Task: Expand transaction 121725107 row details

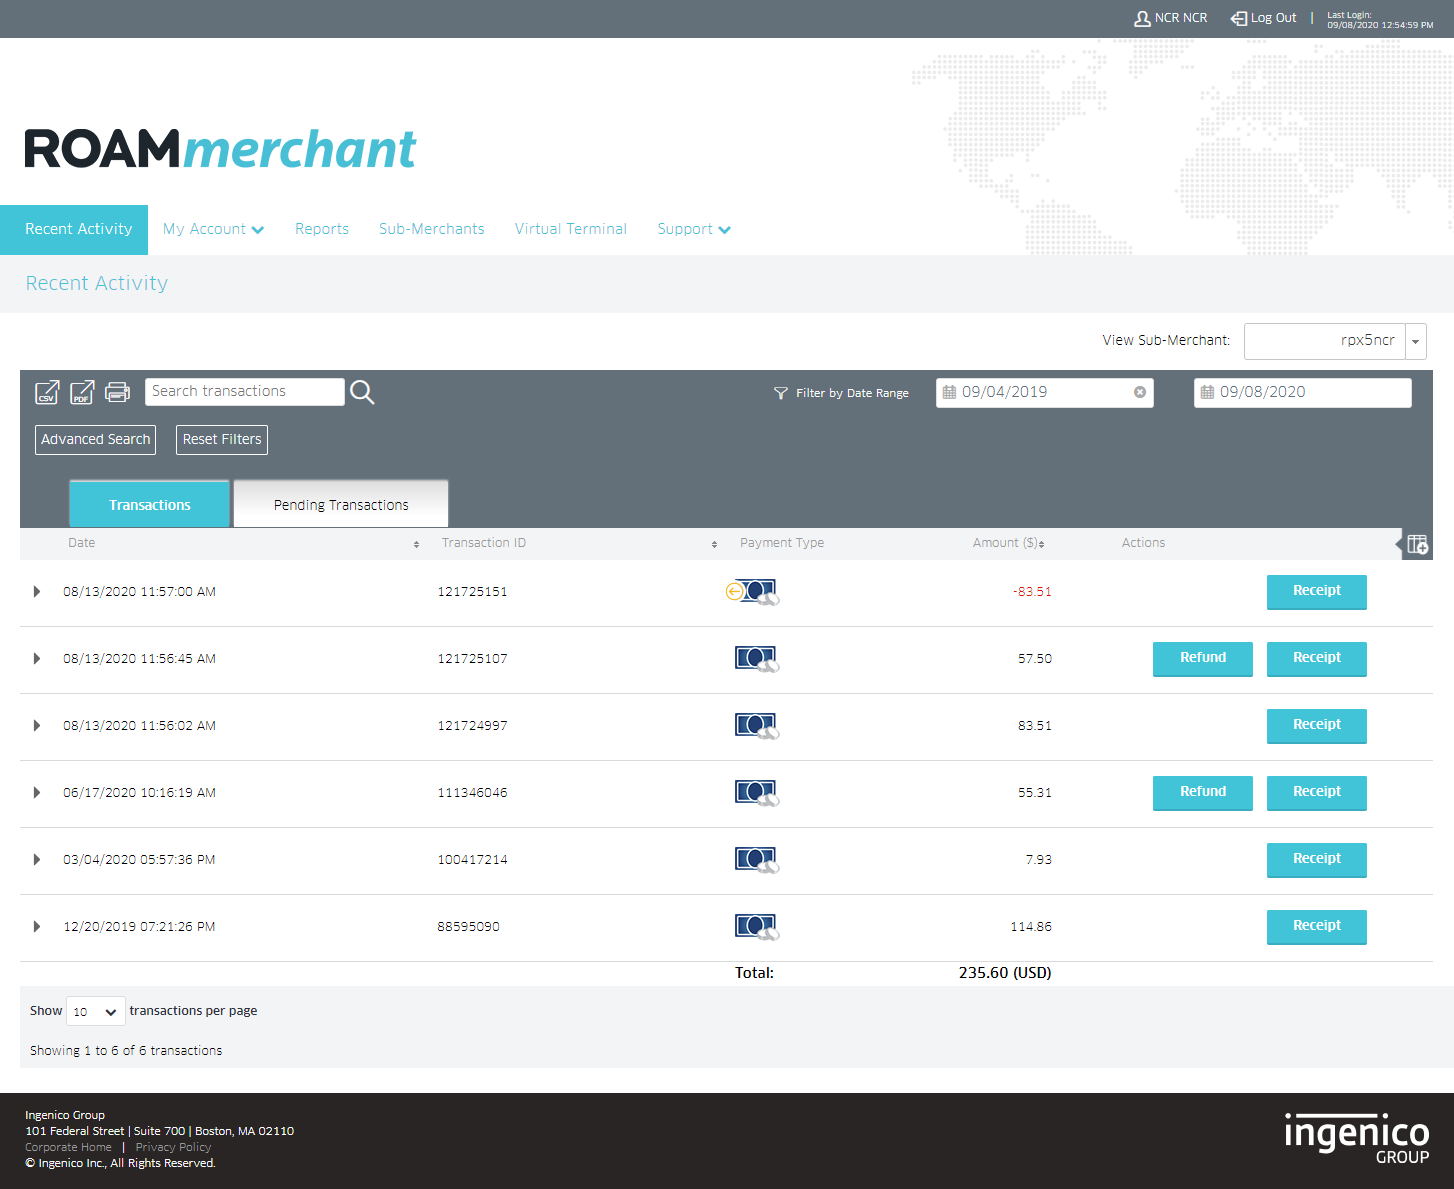Action: (x=37, y=659)
